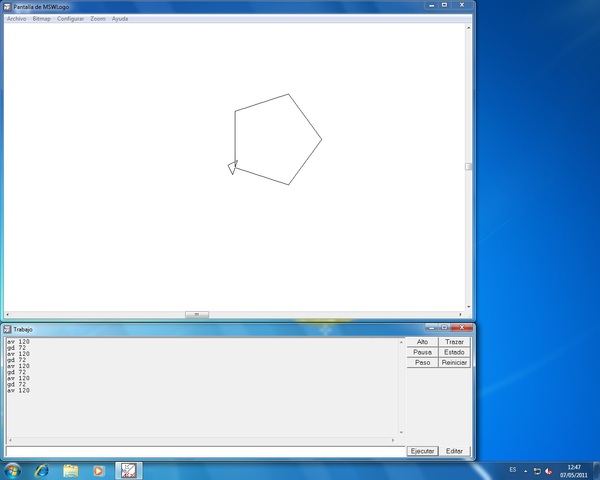Viewport: 600px width, 480px height.
Task: Click the history pane scroll up arrow
Action: click(401, 342)
